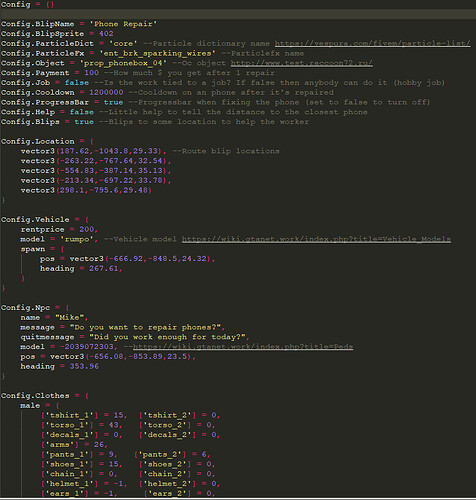Click the Cooldown value 1200000

[x=106, y=92]
